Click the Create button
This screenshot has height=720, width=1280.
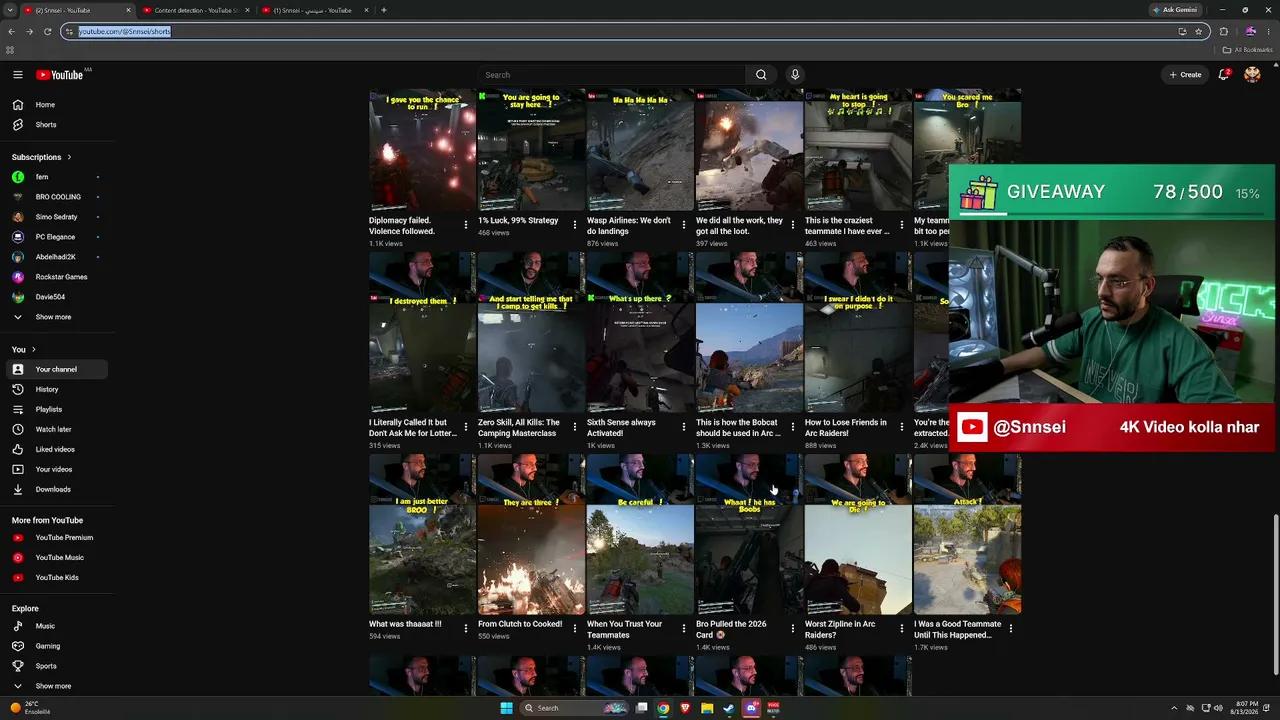point(1185,75)
